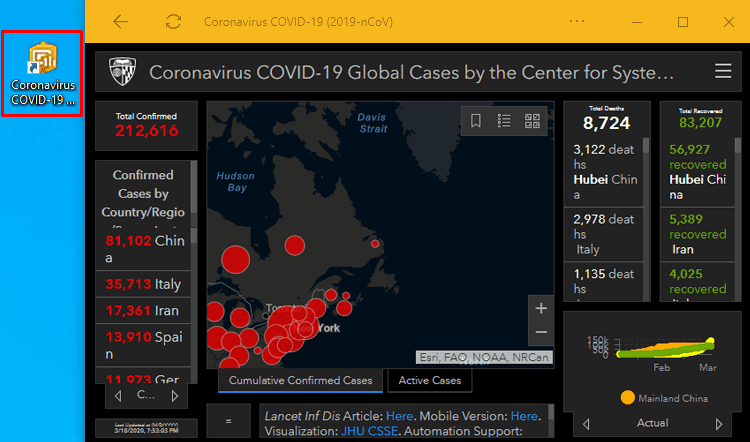Minimize the Coronavirus COVID-19 window
Viewport: 750px width, 442px height.
pyautogui.click(x=637, y=22)
